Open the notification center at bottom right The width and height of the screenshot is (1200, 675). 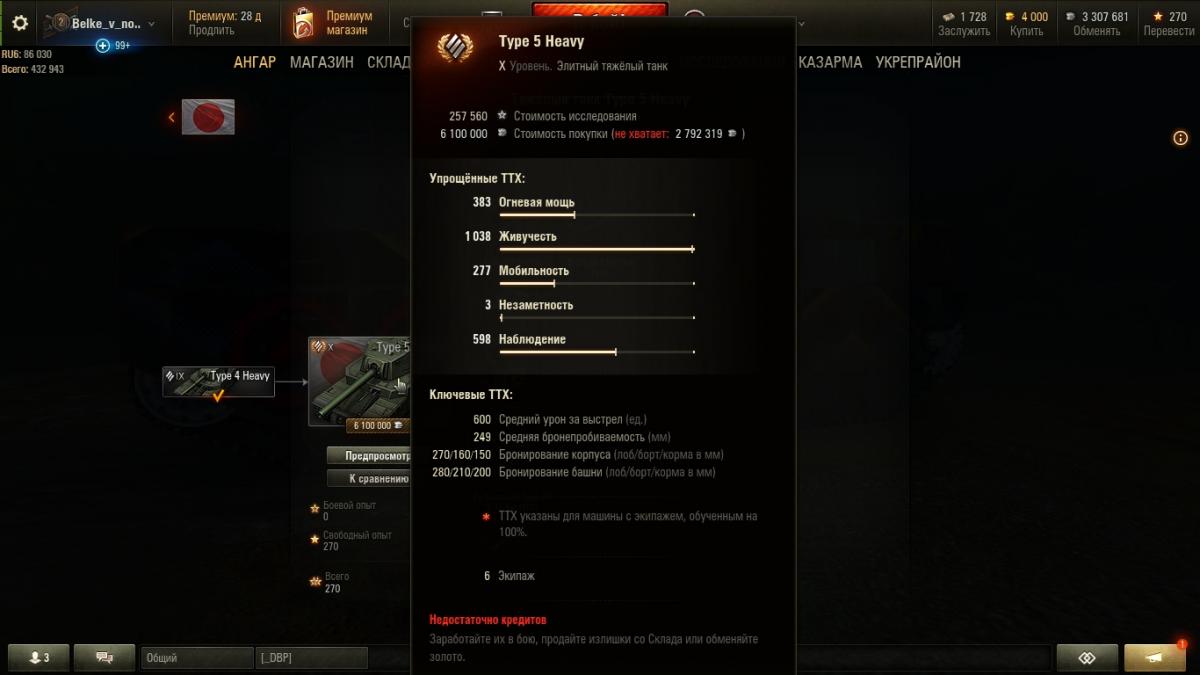pyautogui.click(x=1155, y=657)
